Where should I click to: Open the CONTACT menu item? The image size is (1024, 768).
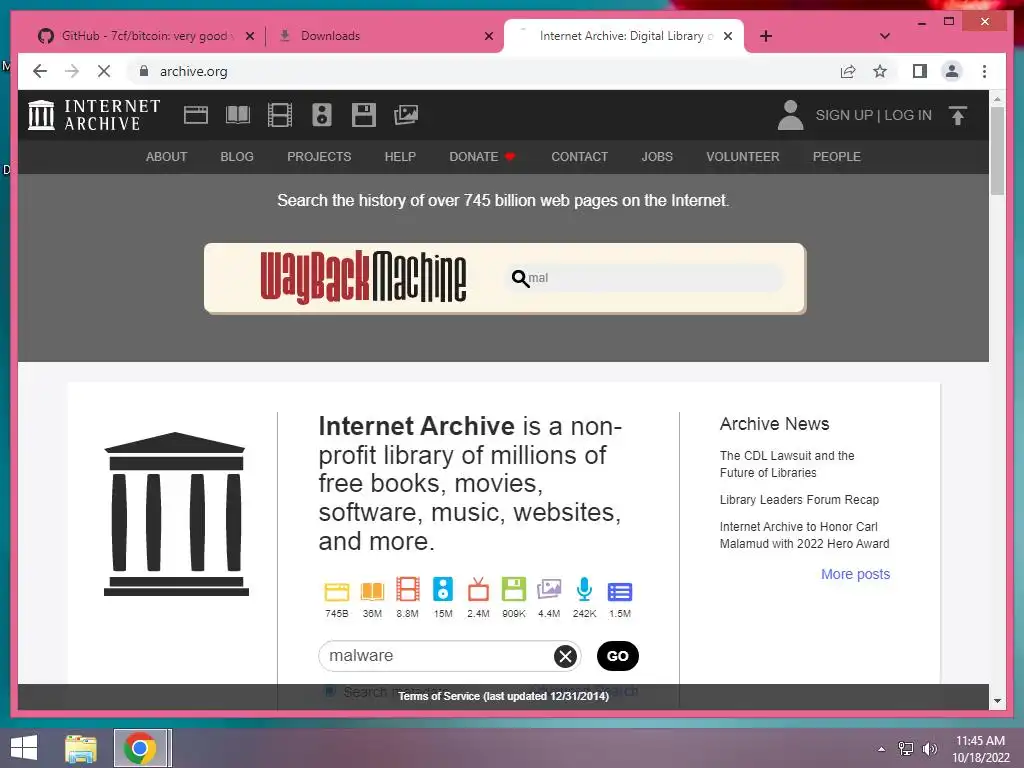coord(579,157)
